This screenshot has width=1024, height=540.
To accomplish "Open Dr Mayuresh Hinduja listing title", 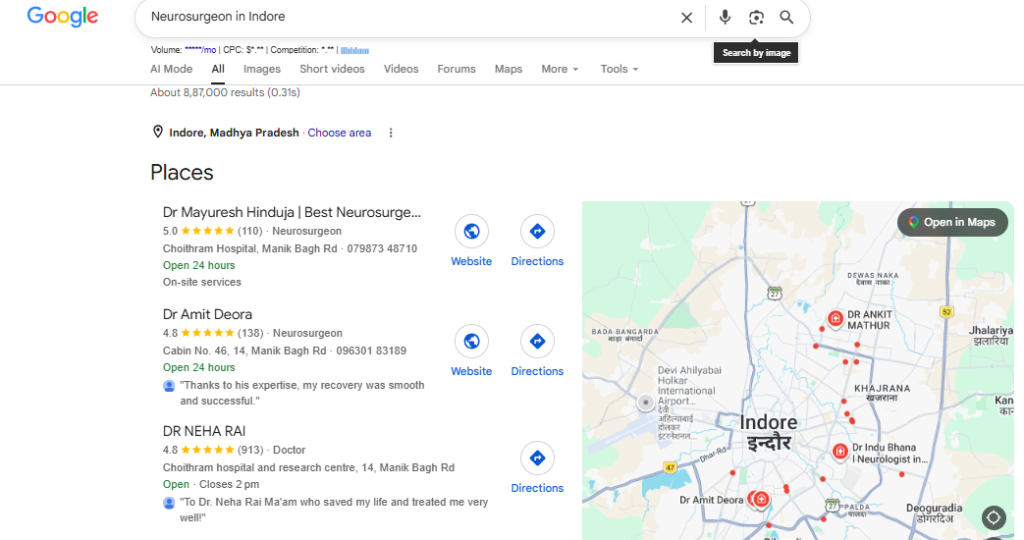I will [292, 212].
